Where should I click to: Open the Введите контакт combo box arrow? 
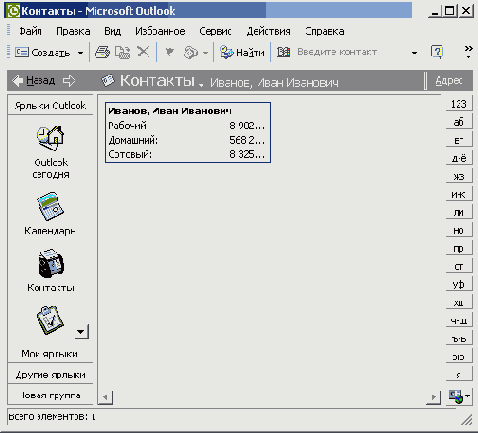(x=414, y=53)
